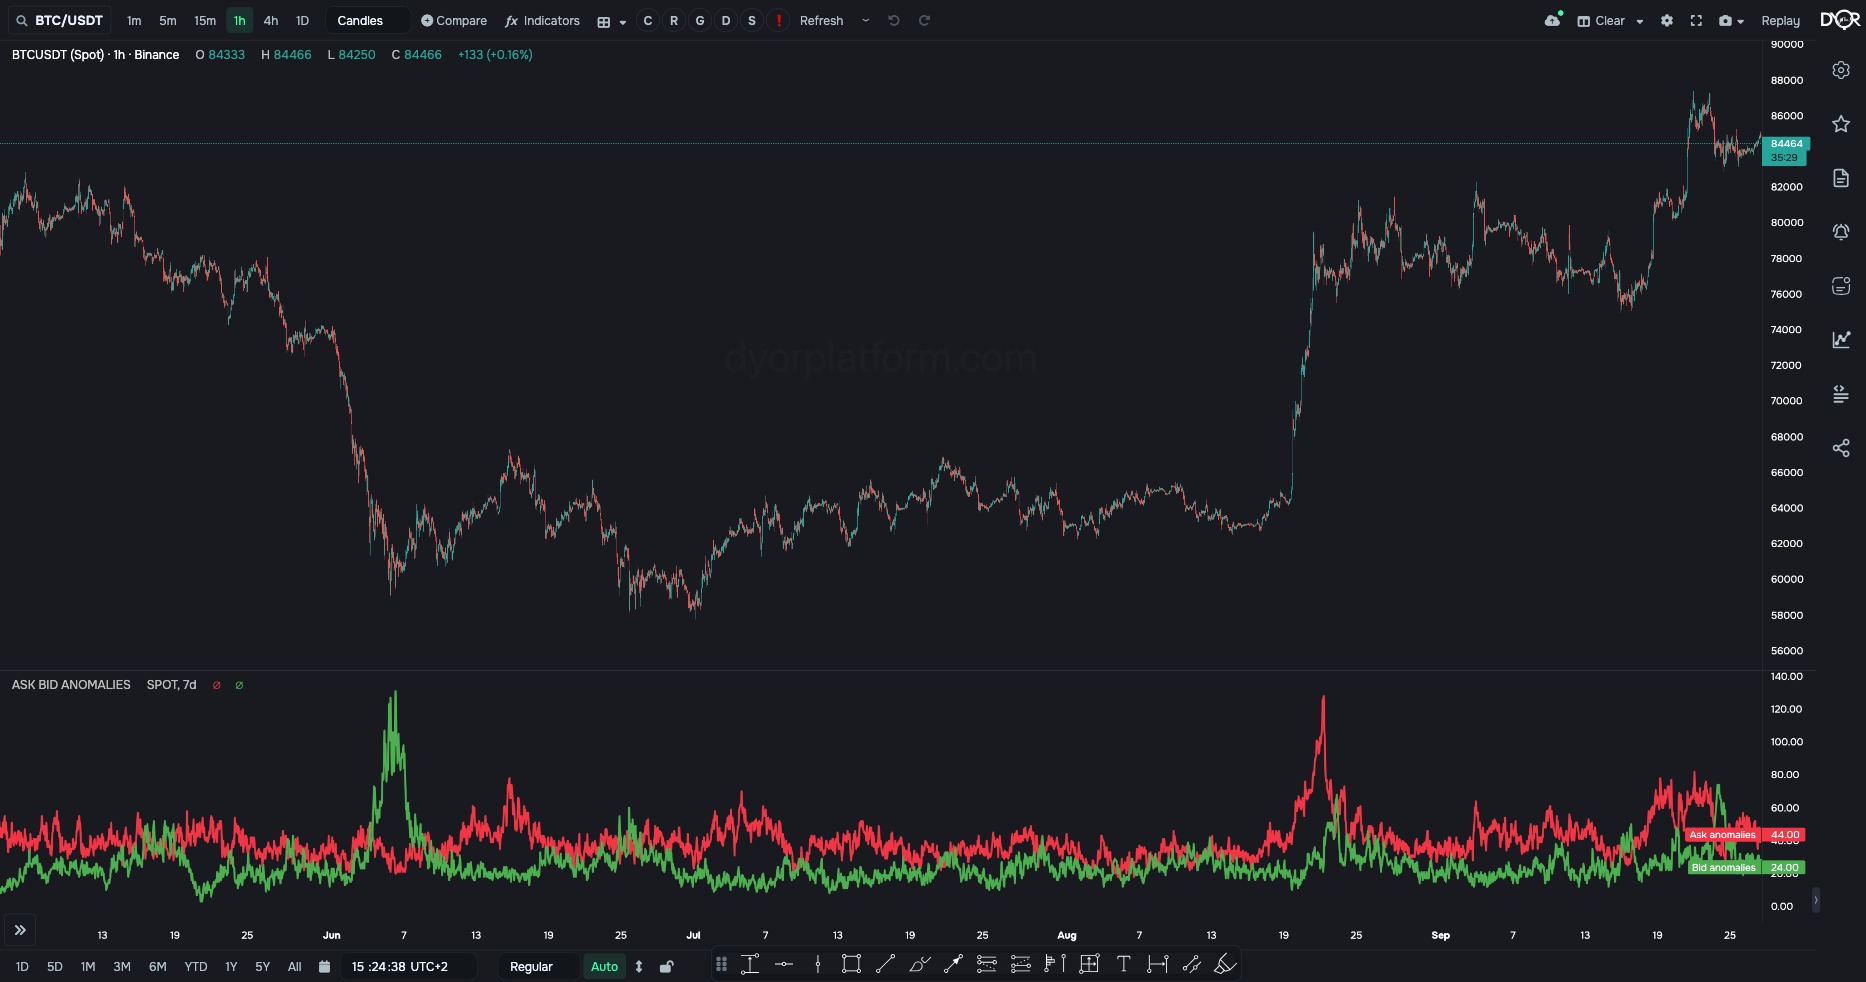1866x982 pixels.
Task: Click the eraser tool icon
Action: tap(1225, 964)
